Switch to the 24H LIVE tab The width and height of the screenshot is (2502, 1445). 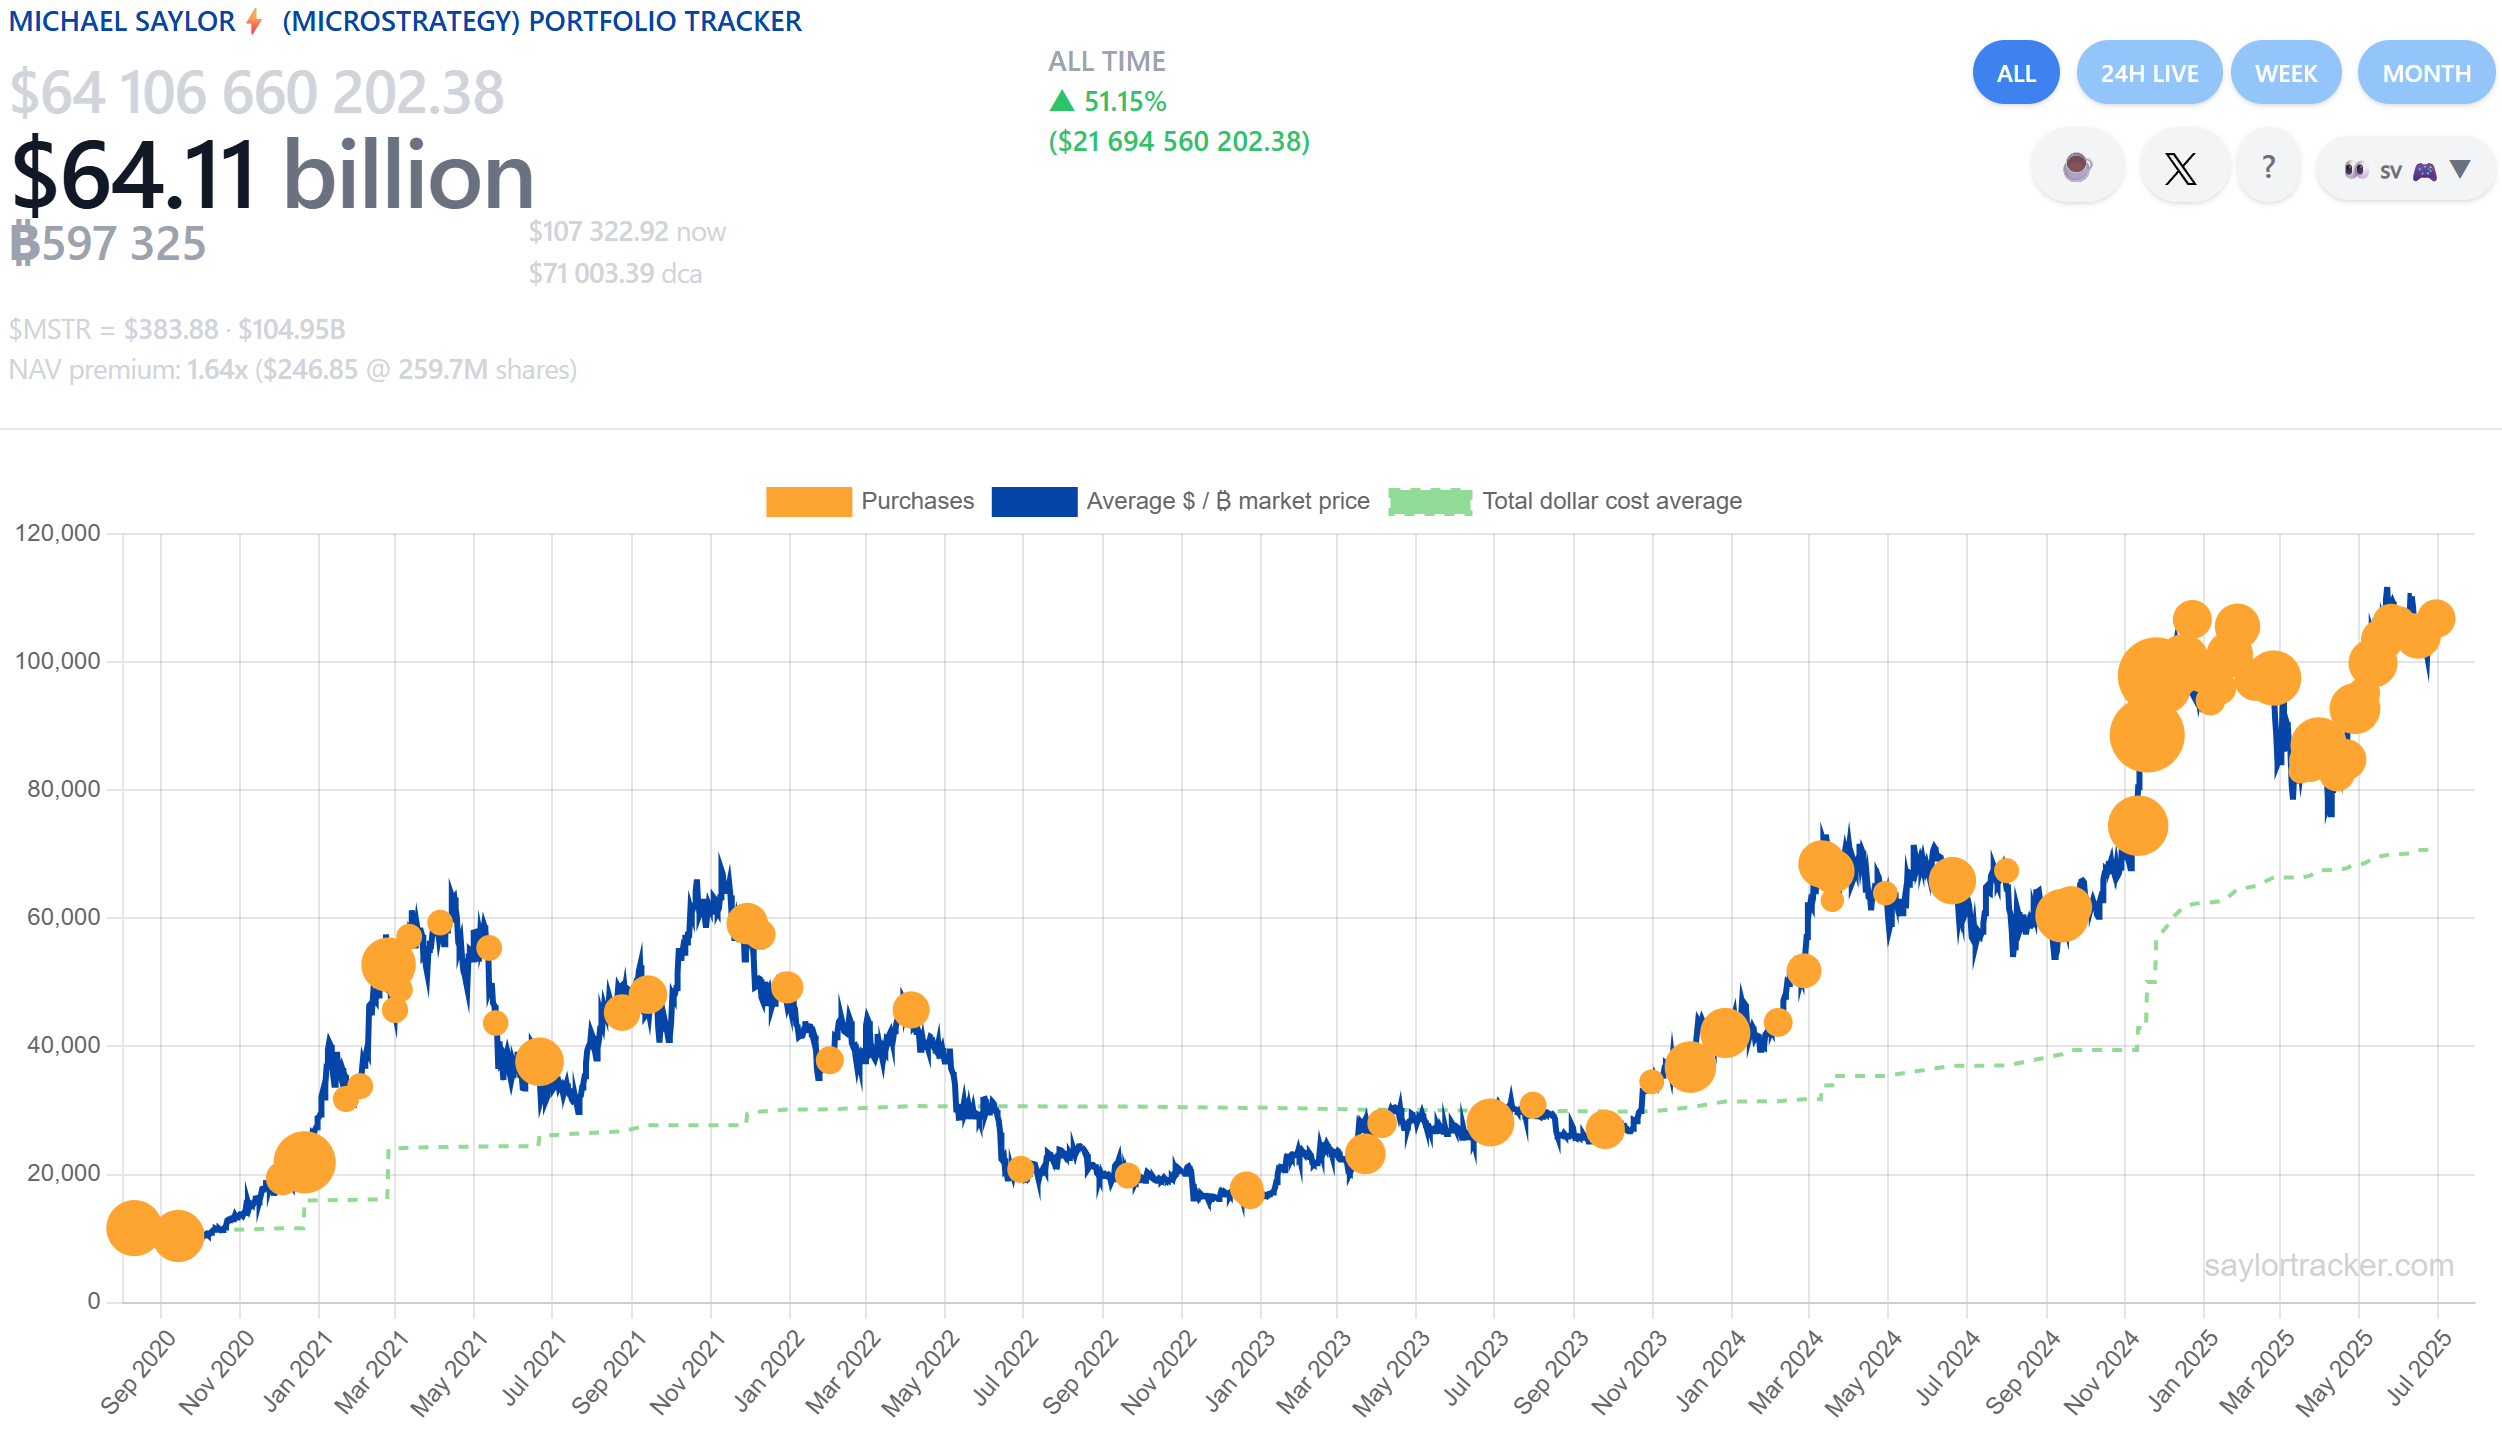(x=2149, y=73)
